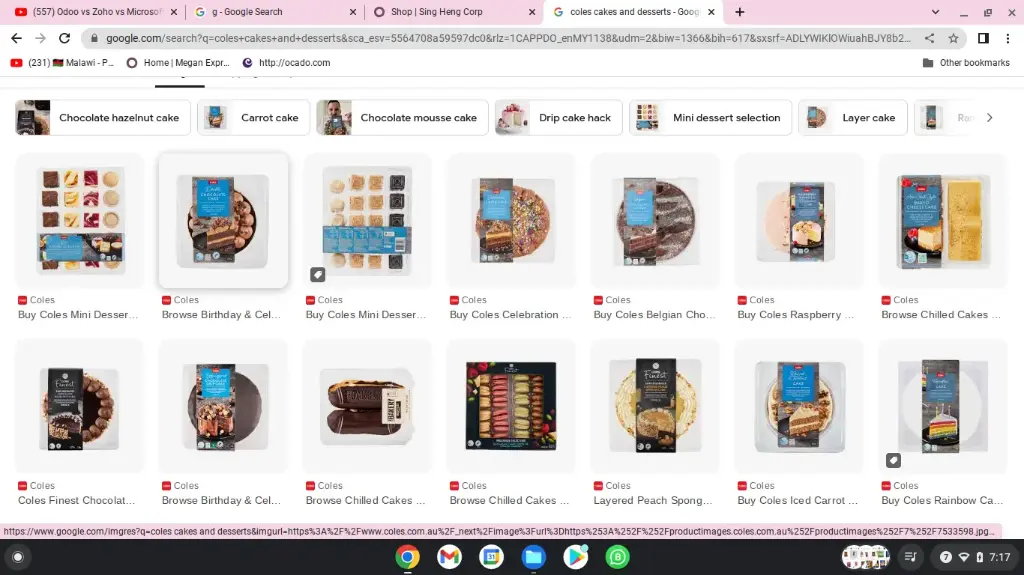Open macarons box Chilled Cakes image
The image size is (1024, 575).
[511, 406]
